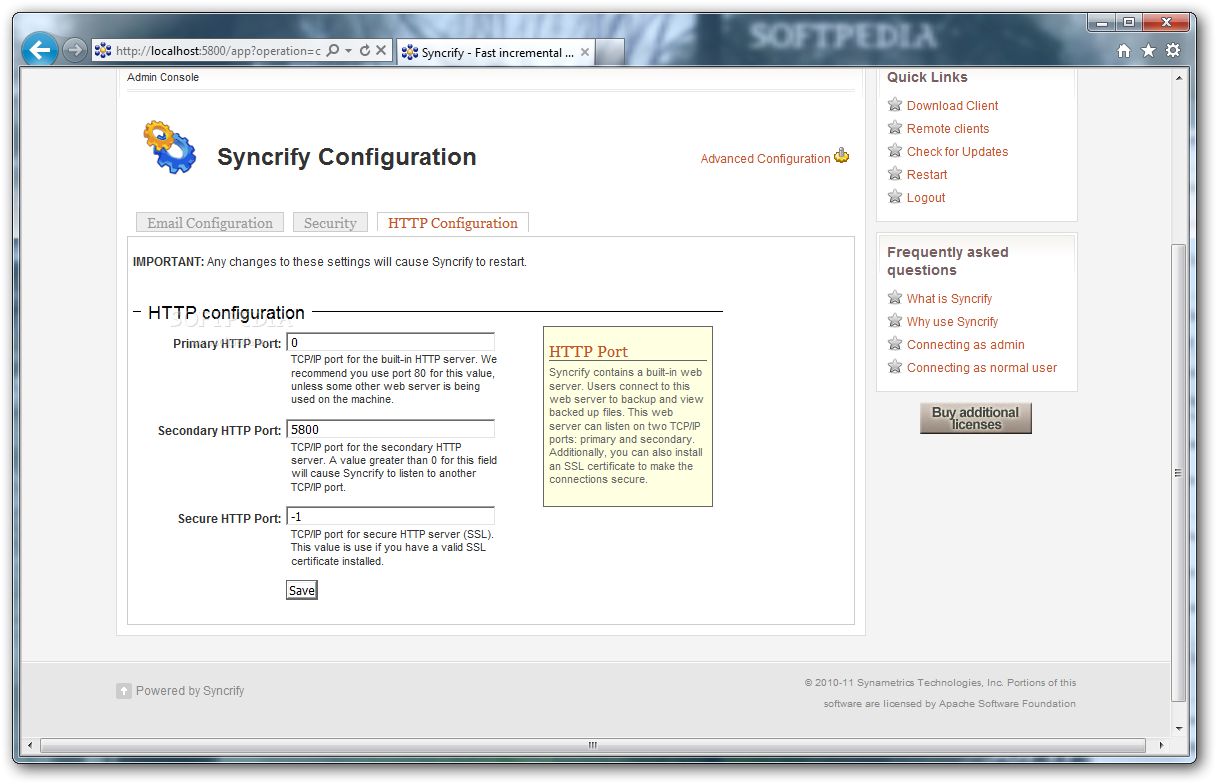Click the star icon beside Restart
The width and height of the screenshot is (1217, 784).
(x=895, y=173)
